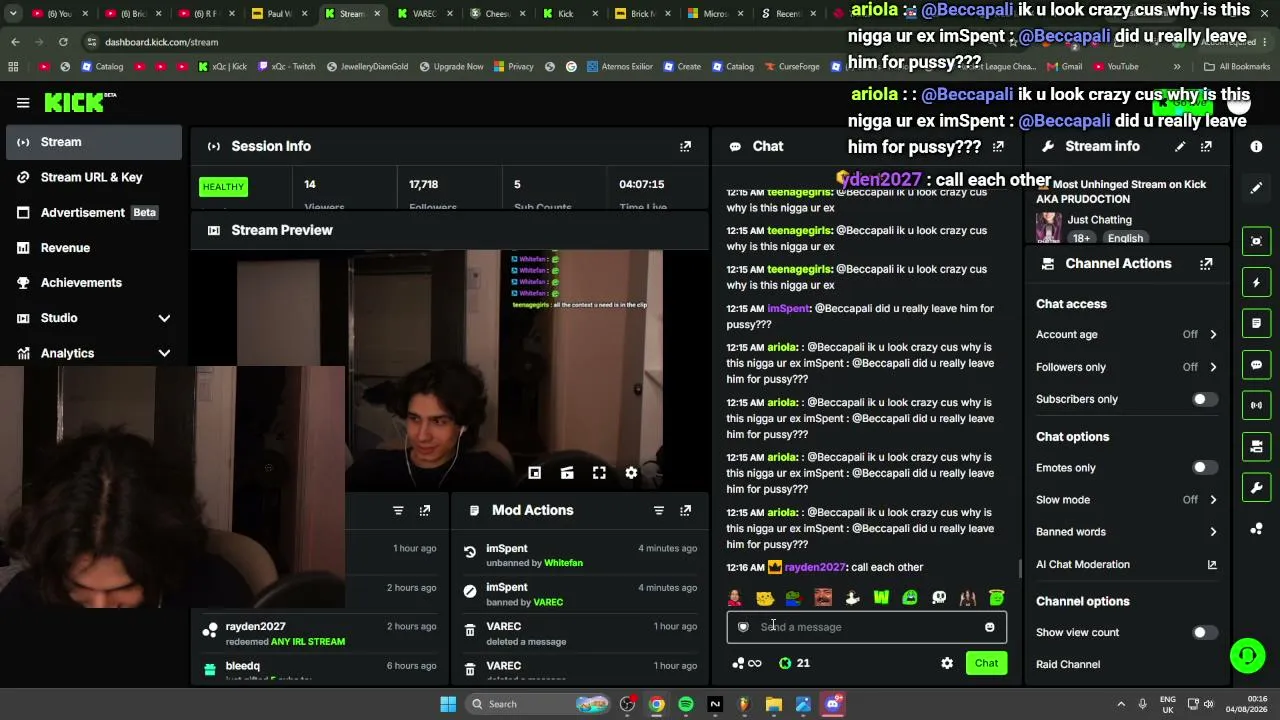The width and height of the screenshot is (1280, 720).
Task: Click the theater mode icon on stream preview
Action: (567, 473)
